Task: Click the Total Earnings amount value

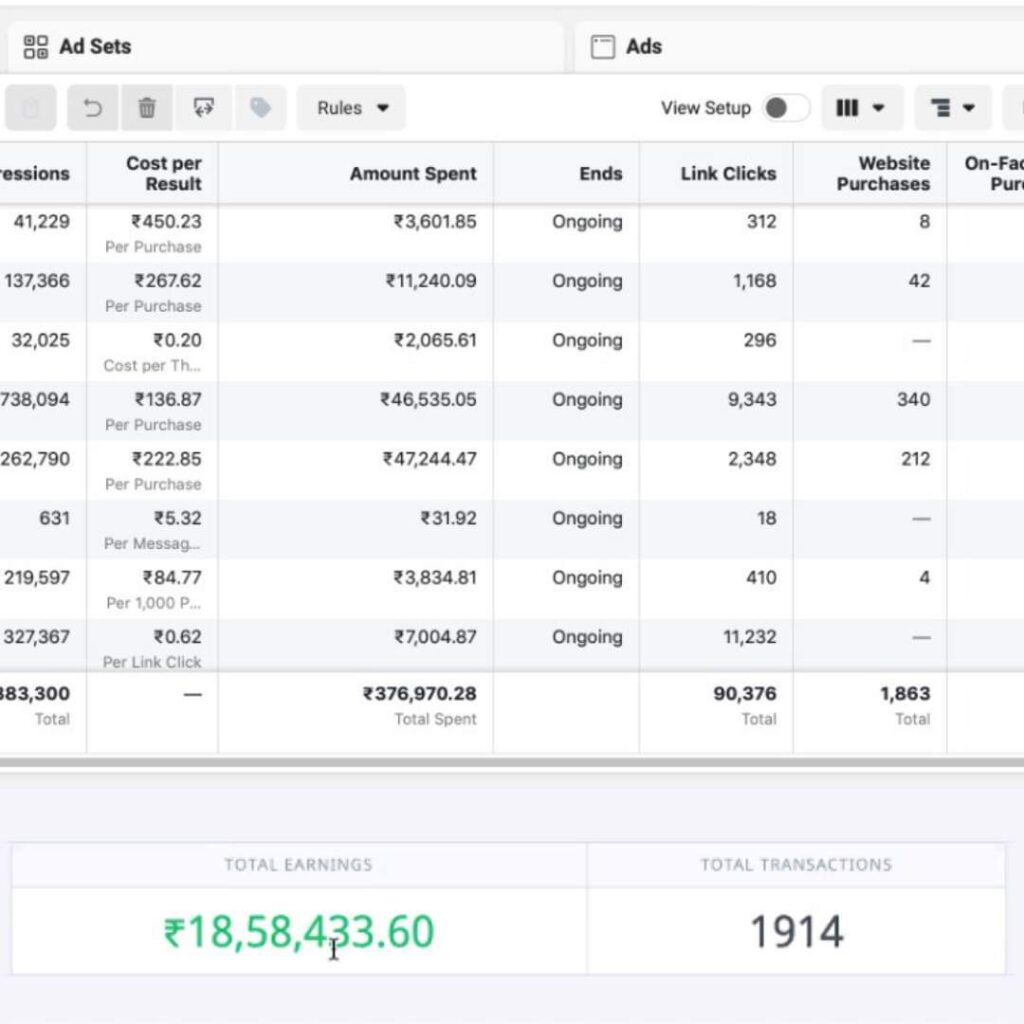Action: pyautogui.click(x=299, y=932)
